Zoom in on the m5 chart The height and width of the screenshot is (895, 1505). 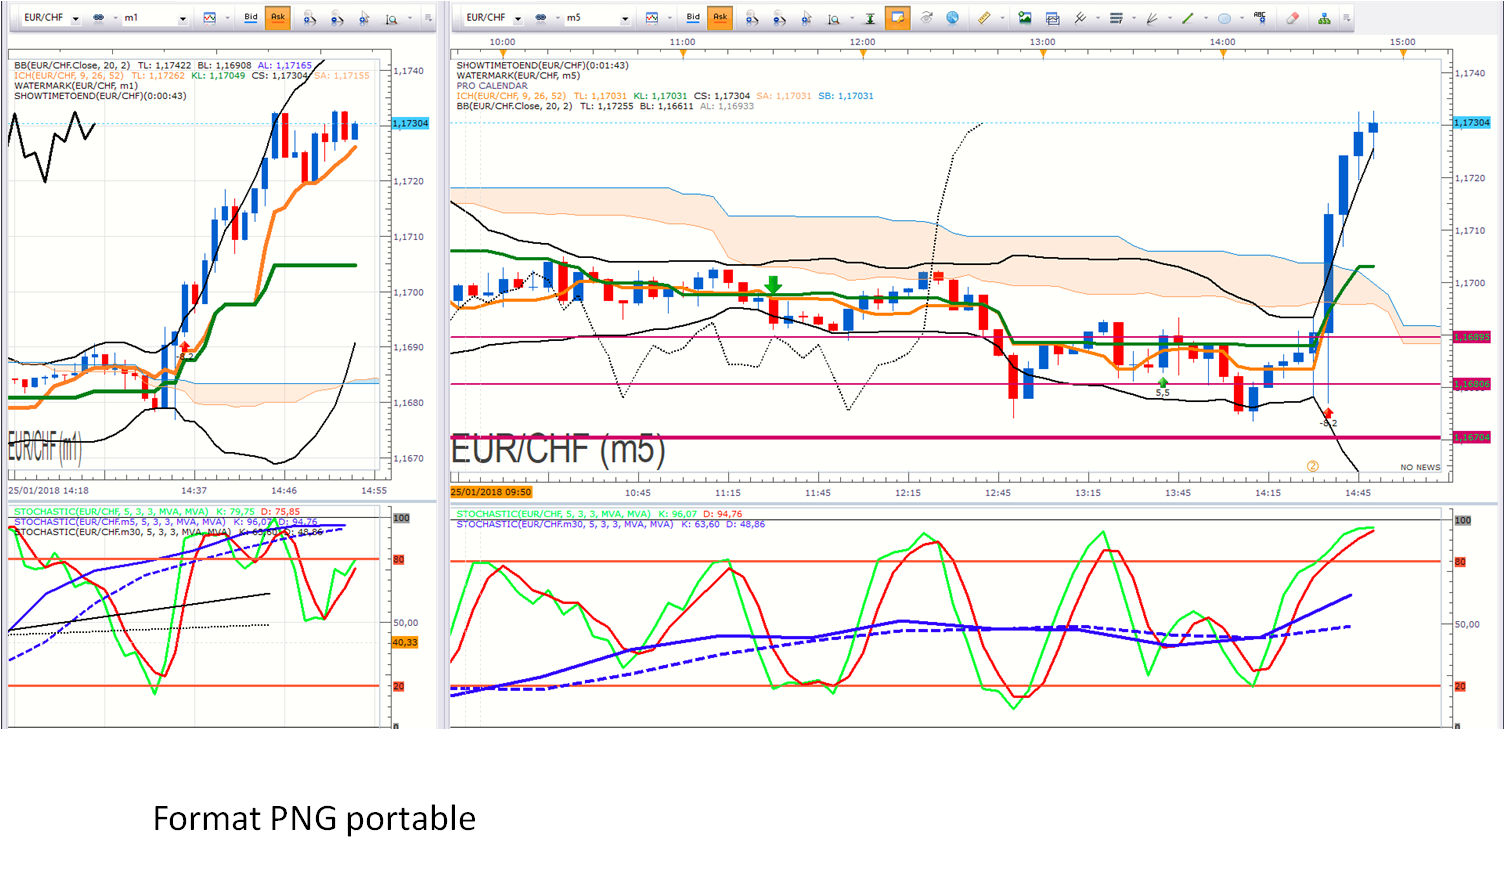click(752, 18)
